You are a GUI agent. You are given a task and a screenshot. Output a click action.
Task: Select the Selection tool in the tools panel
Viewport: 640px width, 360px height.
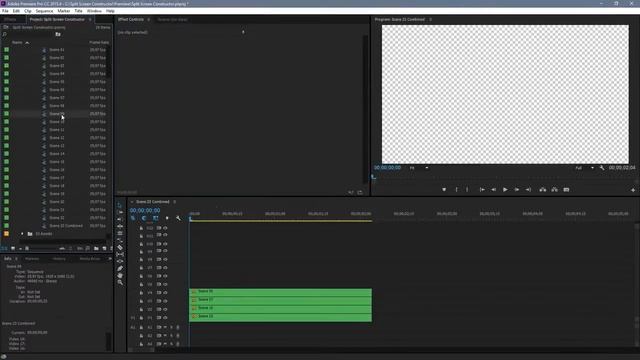pyautogui.click(x=120, y=205)
